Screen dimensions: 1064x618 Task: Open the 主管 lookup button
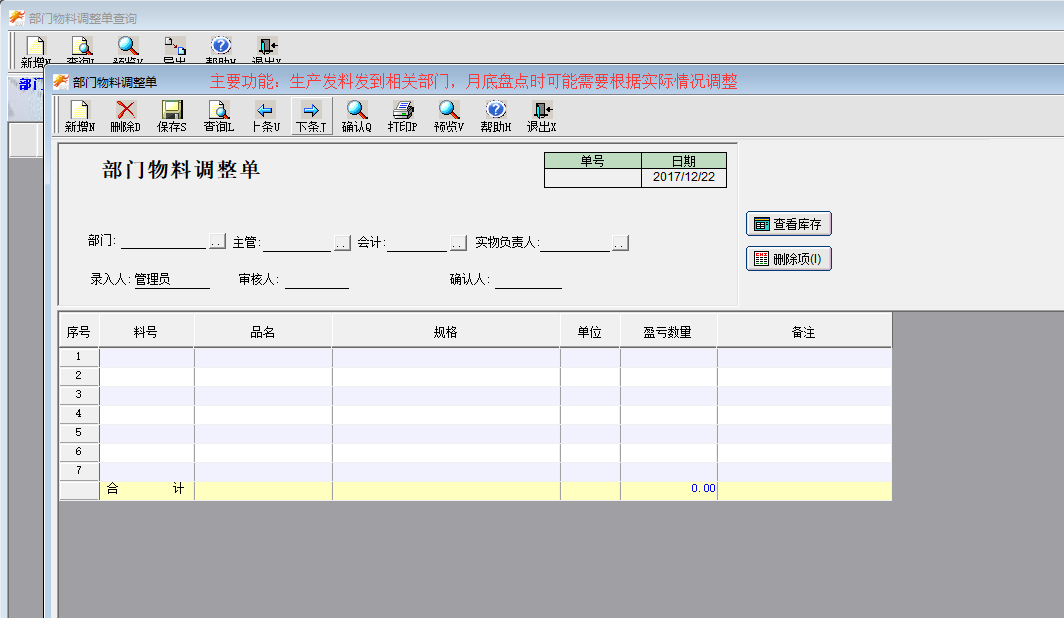(x=342, y=243)
